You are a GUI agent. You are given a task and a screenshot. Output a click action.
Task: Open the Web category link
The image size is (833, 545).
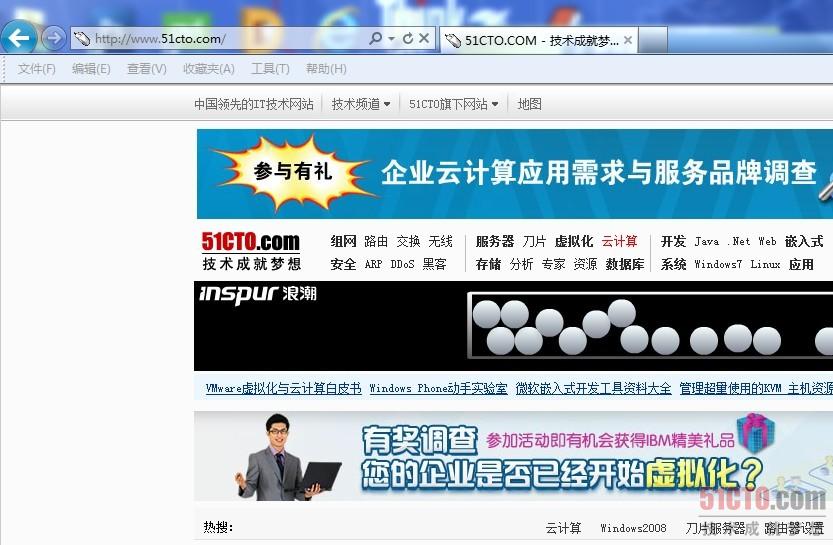[x=767, y=242]
